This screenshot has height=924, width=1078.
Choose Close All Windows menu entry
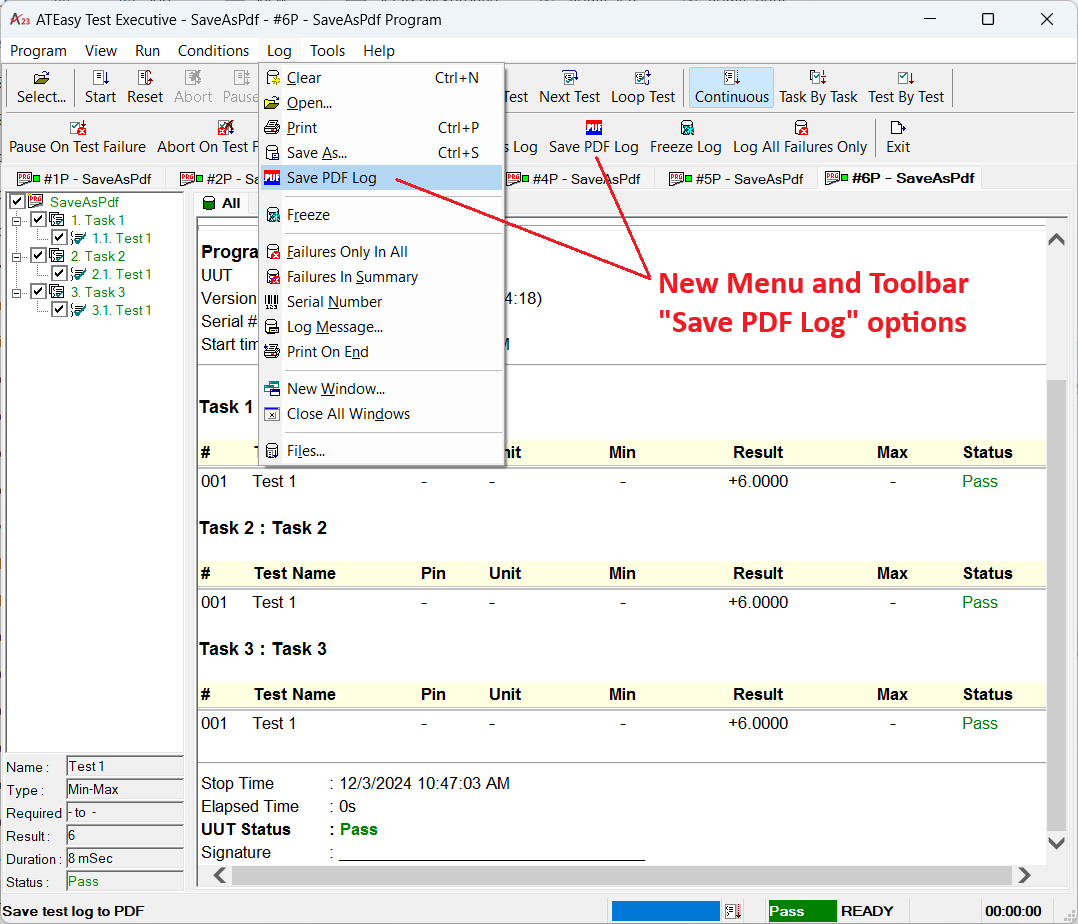click(x=382, y=414)
